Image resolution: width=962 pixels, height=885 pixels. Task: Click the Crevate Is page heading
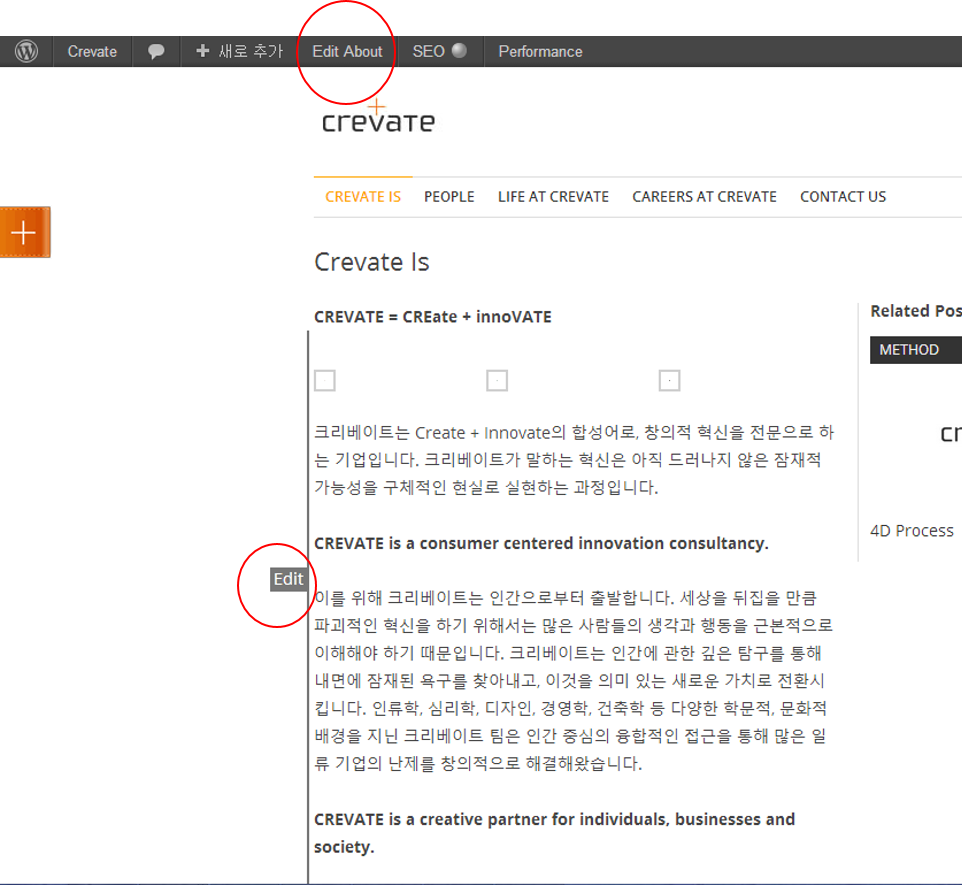372,262
